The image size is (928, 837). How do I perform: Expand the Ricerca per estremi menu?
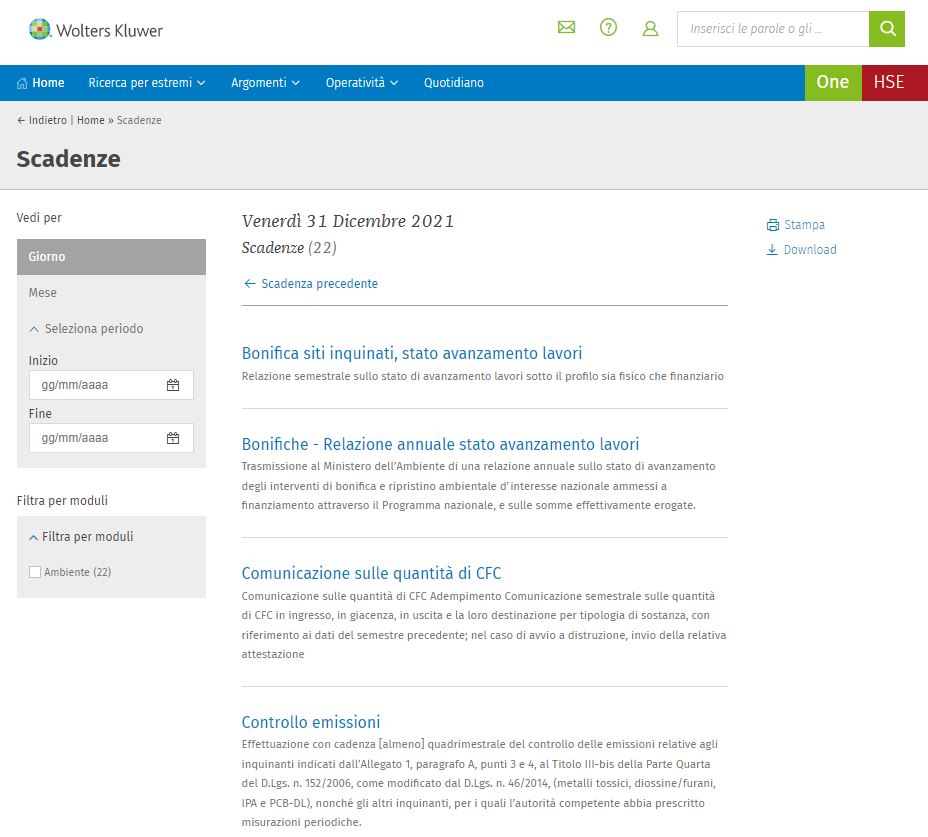click(x=146, y=83)
